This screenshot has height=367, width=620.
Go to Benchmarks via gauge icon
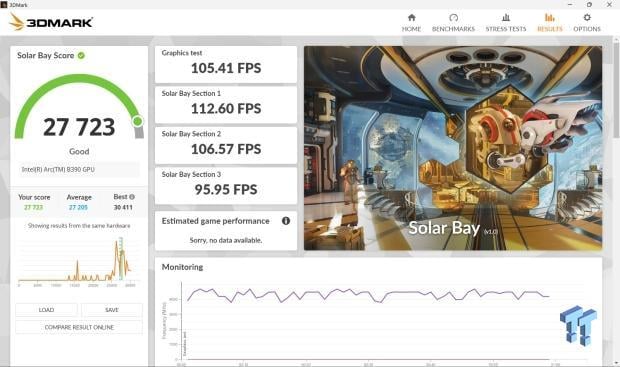click(x=453, y=17)
